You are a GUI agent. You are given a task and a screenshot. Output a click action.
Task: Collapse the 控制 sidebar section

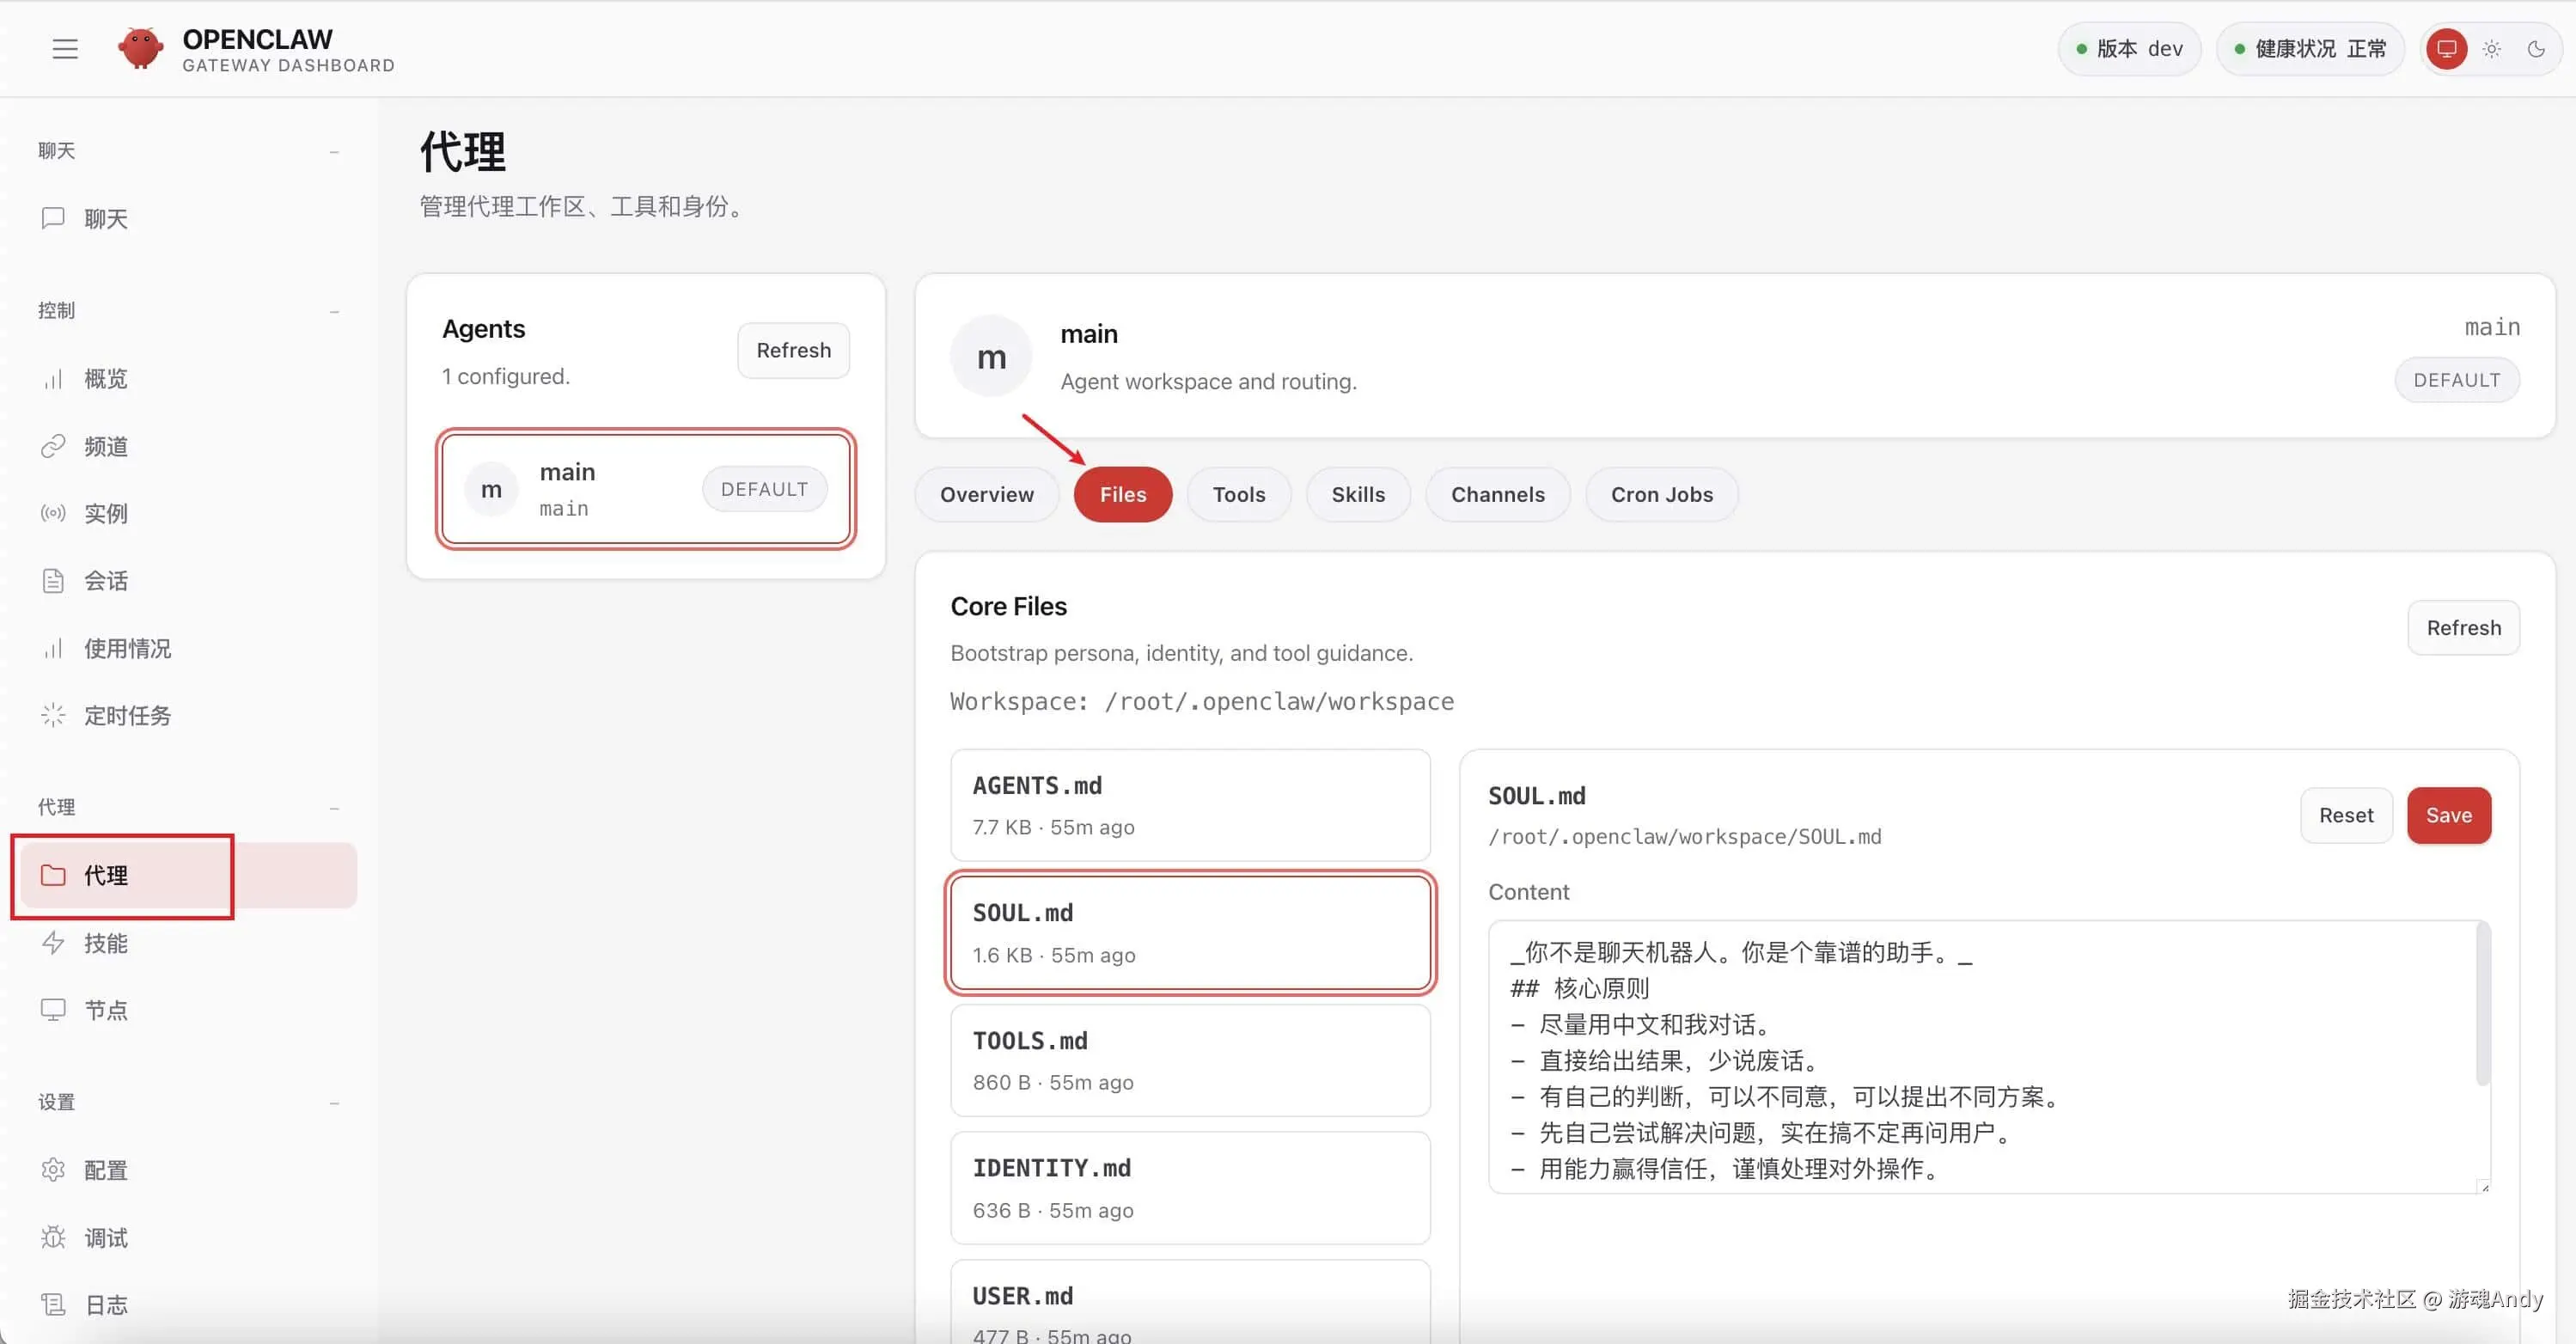[334, 311]
